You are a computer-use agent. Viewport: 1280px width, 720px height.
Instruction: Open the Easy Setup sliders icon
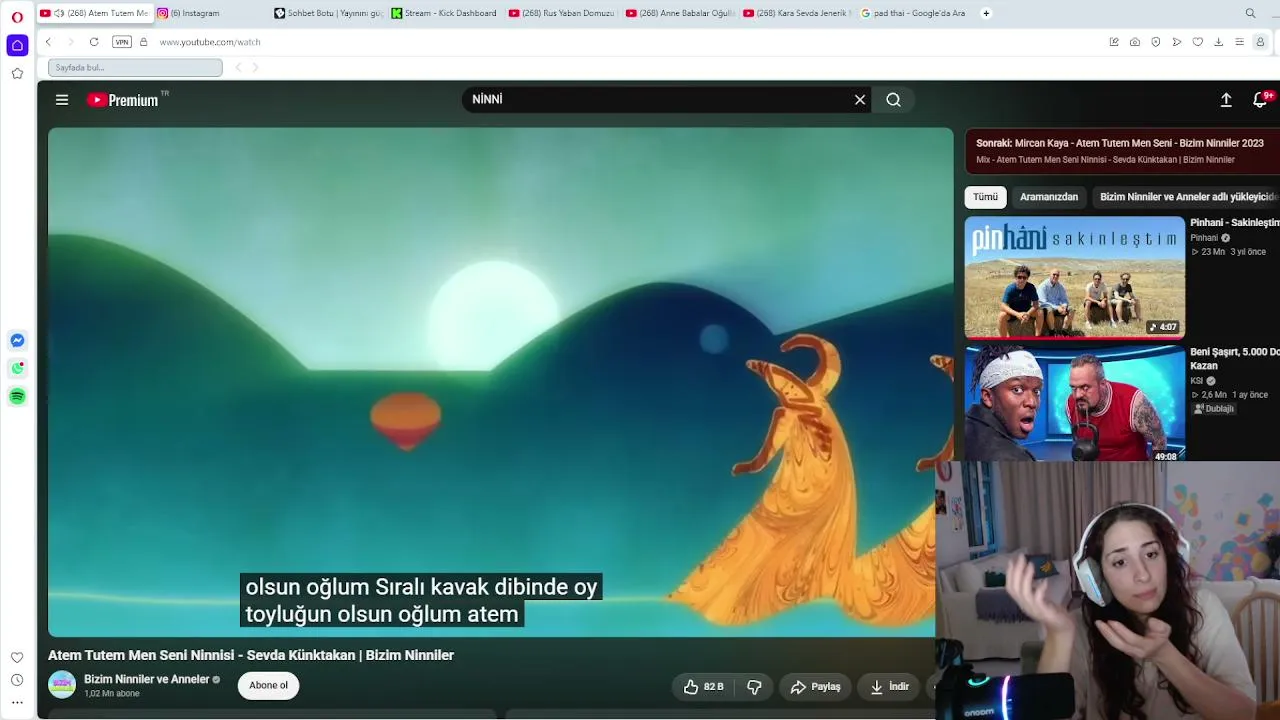click(x=1239, y=42)
